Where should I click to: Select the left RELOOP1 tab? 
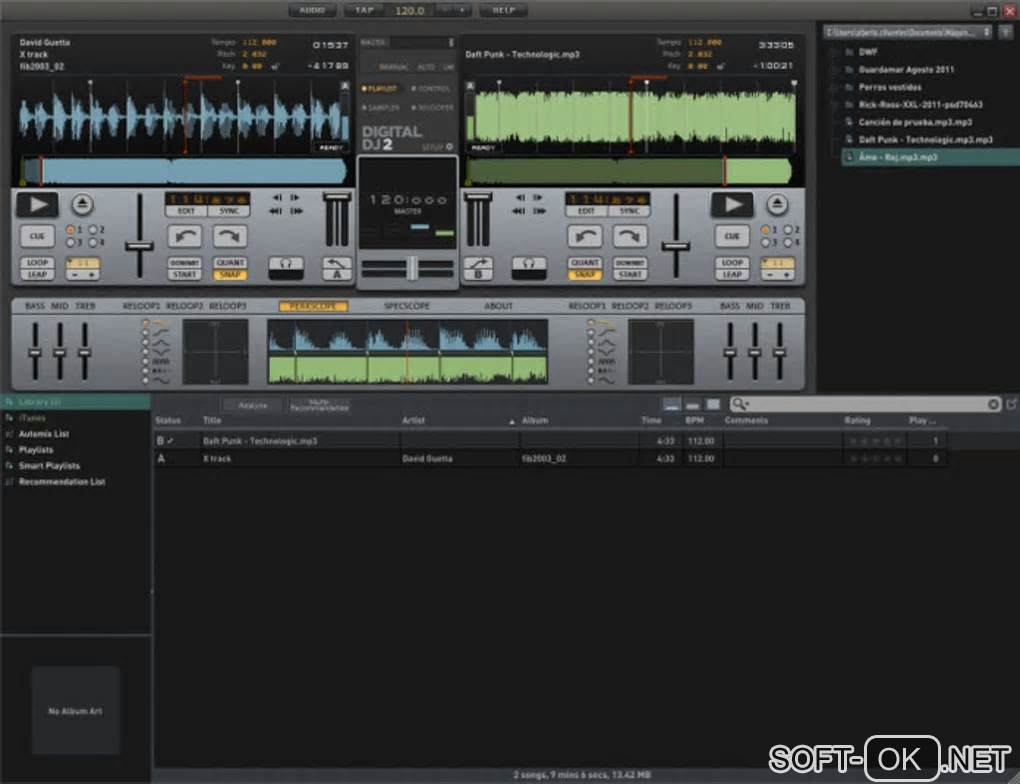(141, 306)
